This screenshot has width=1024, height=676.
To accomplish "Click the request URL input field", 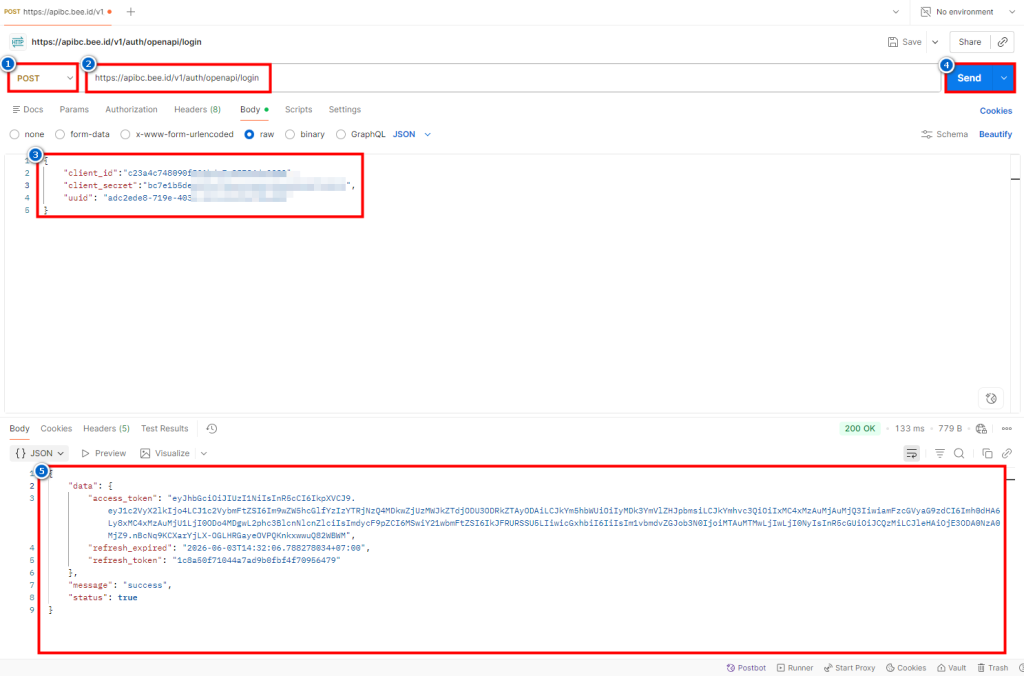I will tap(513, 78).
